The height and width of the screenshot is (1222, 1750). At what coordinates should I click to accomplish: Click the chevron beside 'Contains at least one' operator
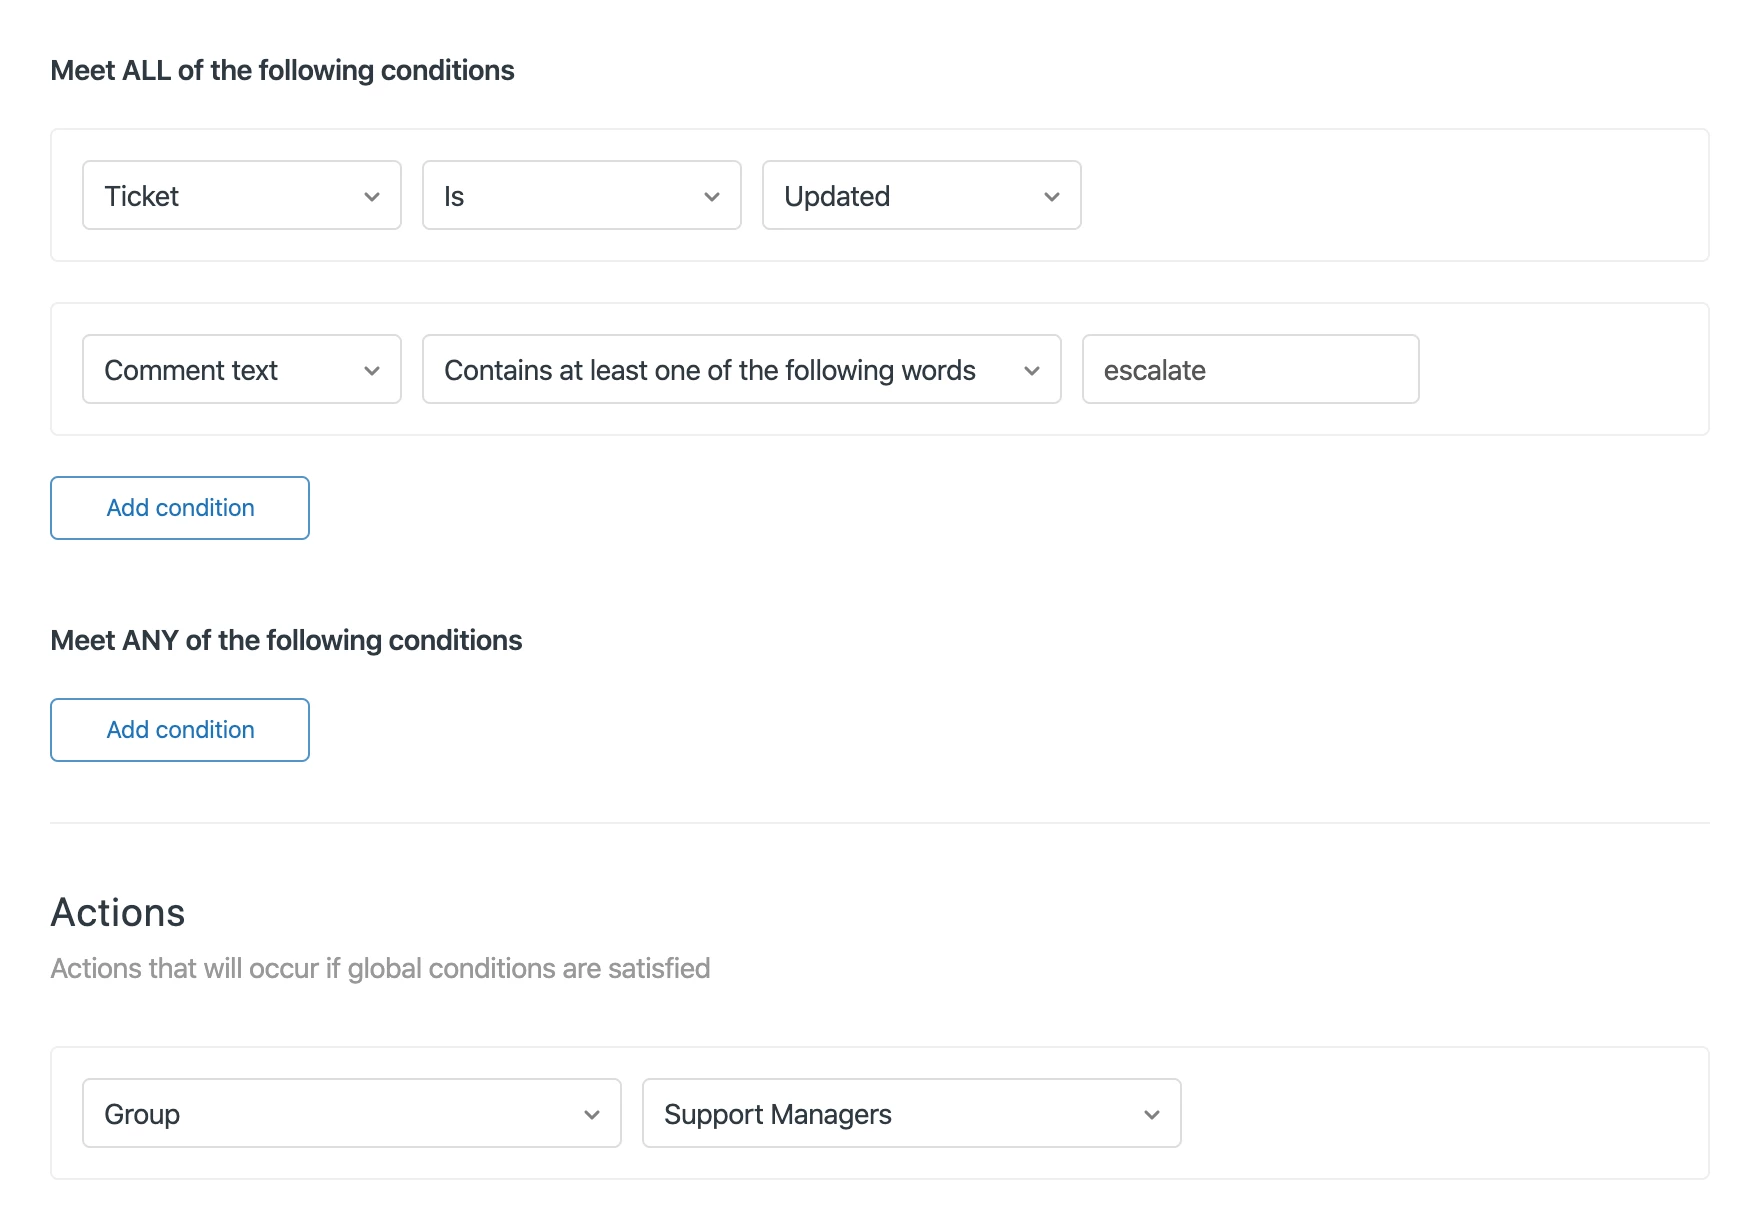click(1032, 371)
